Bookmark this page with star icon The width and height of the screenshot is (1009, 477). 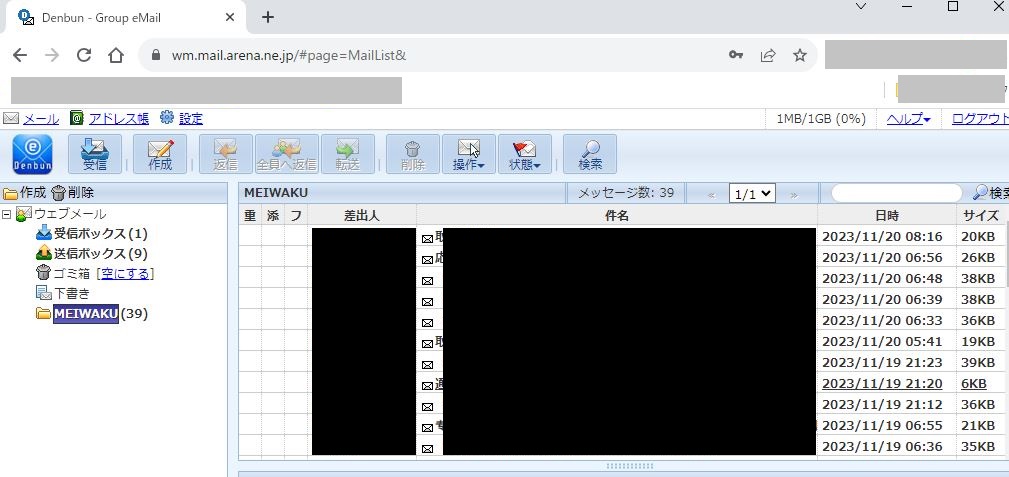(x=799, y=55)
